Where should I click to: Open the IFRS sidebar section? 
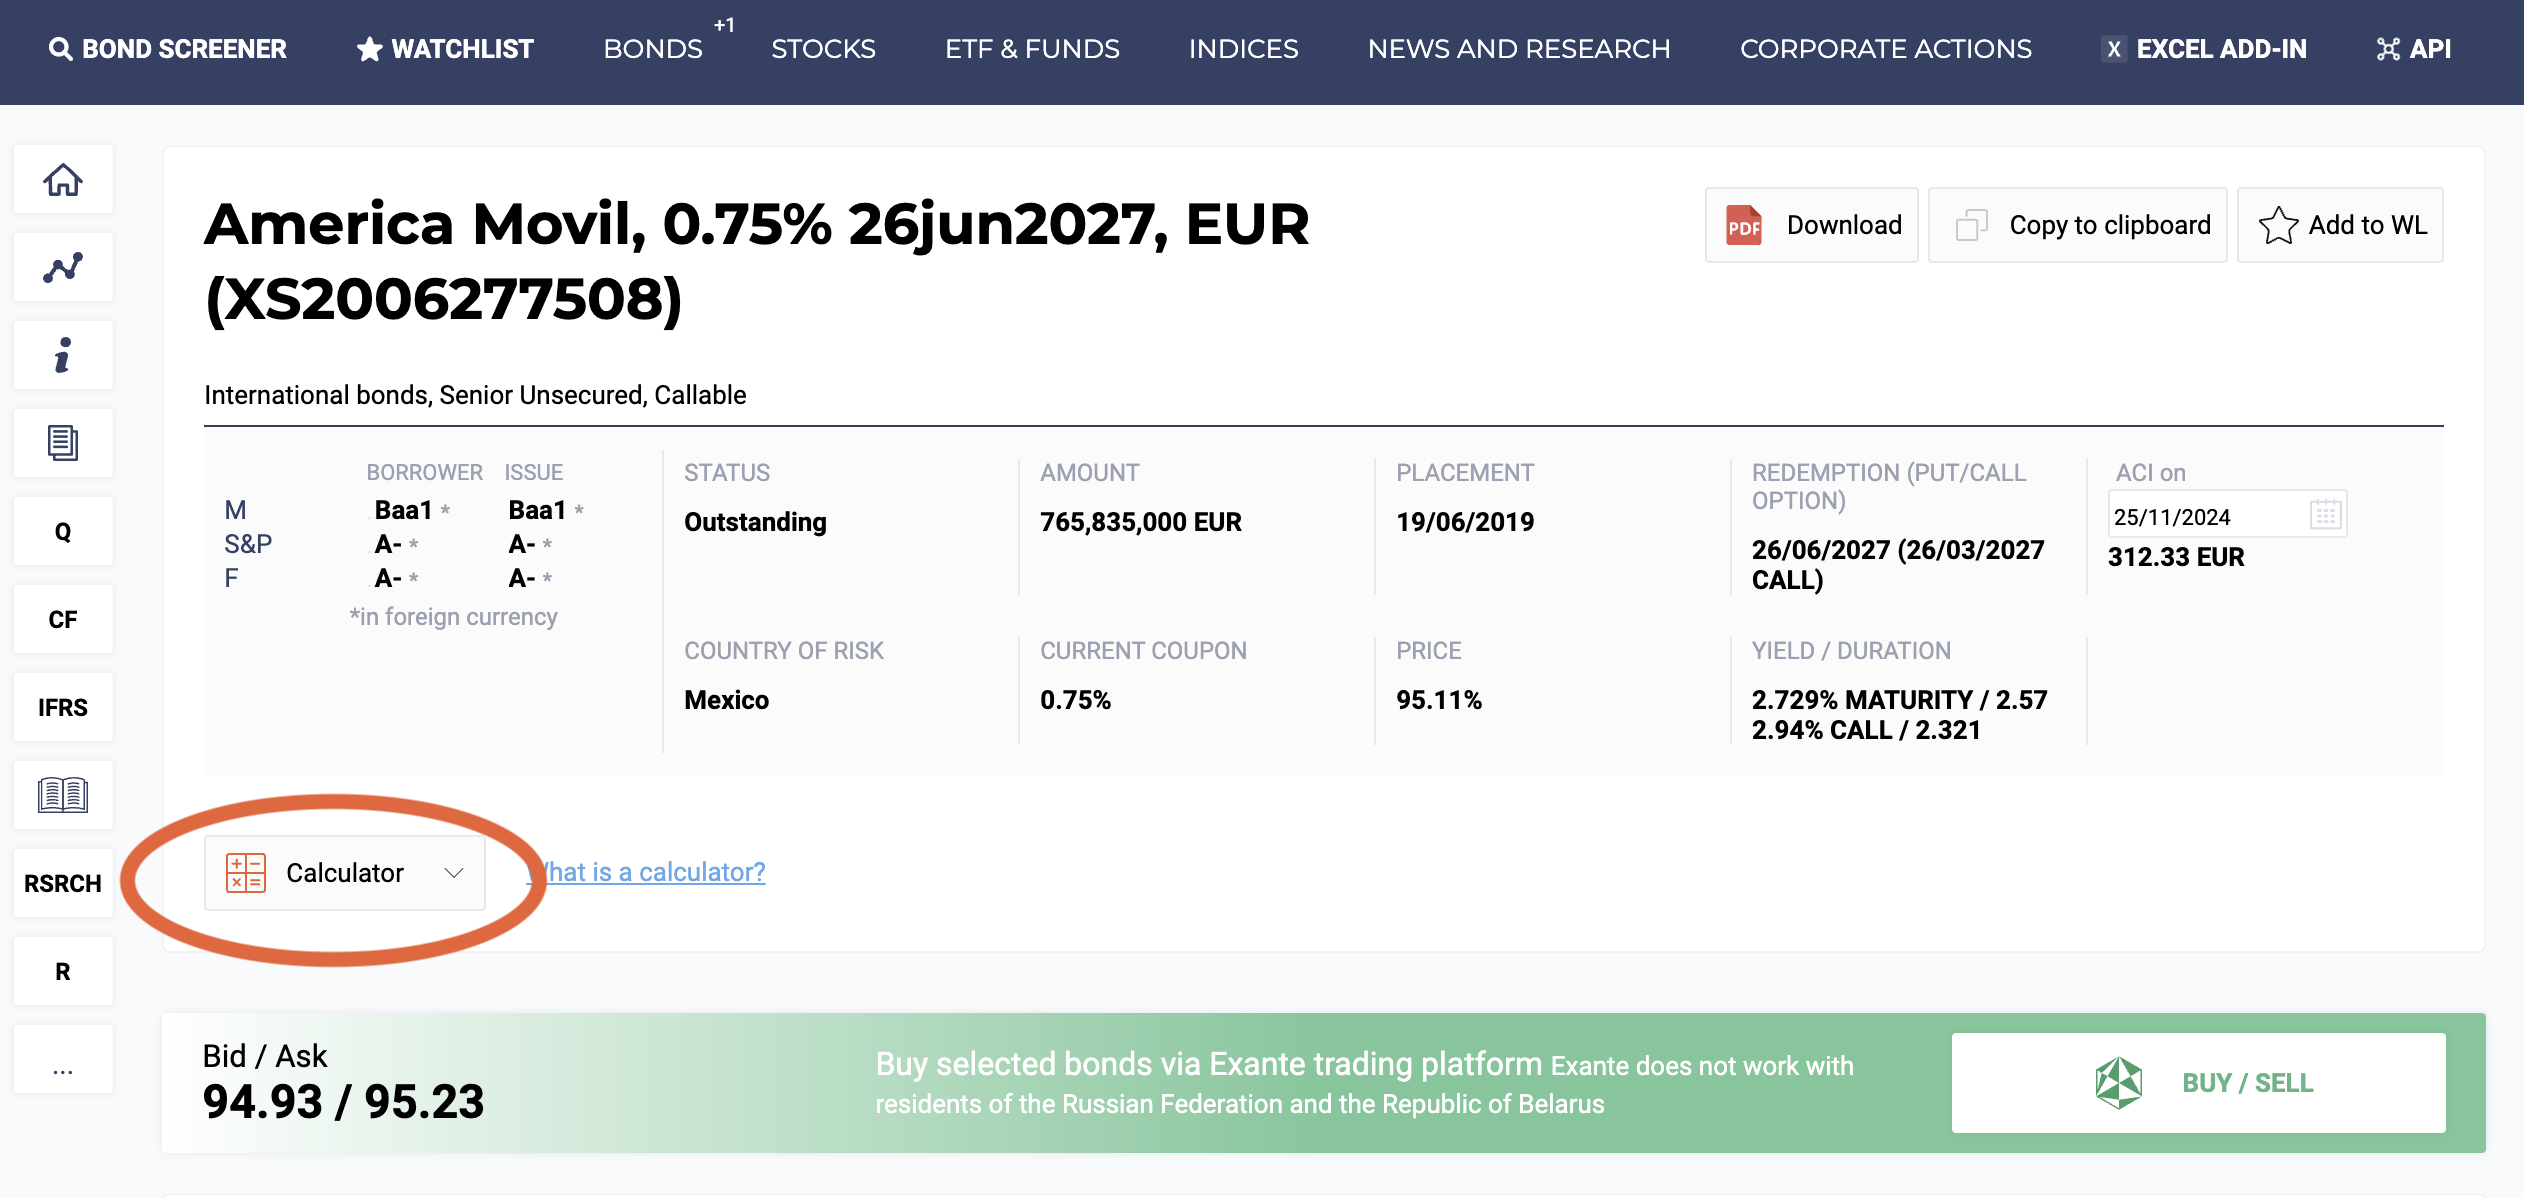62,708
